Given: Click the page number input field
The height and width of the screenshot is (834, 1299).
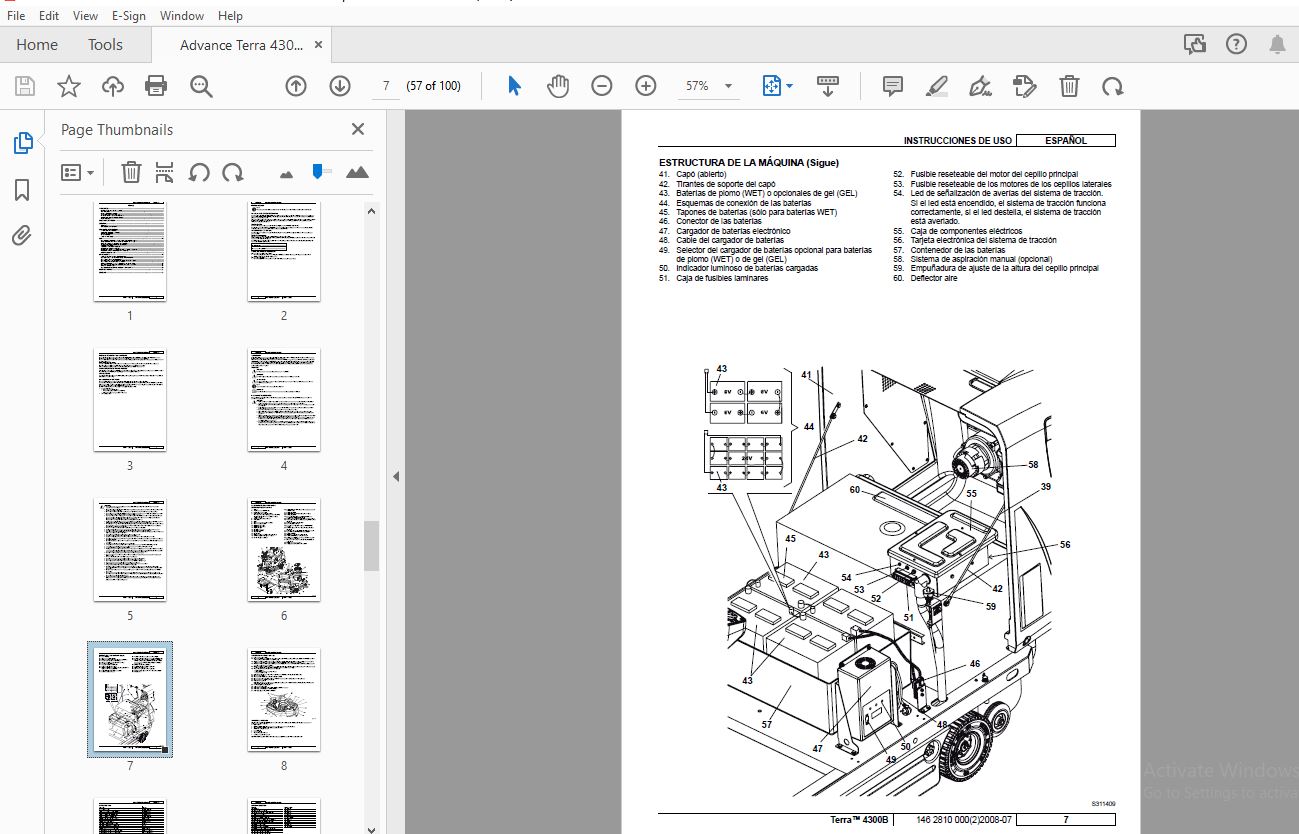Looking at the screenshot, I should (385, 86).
